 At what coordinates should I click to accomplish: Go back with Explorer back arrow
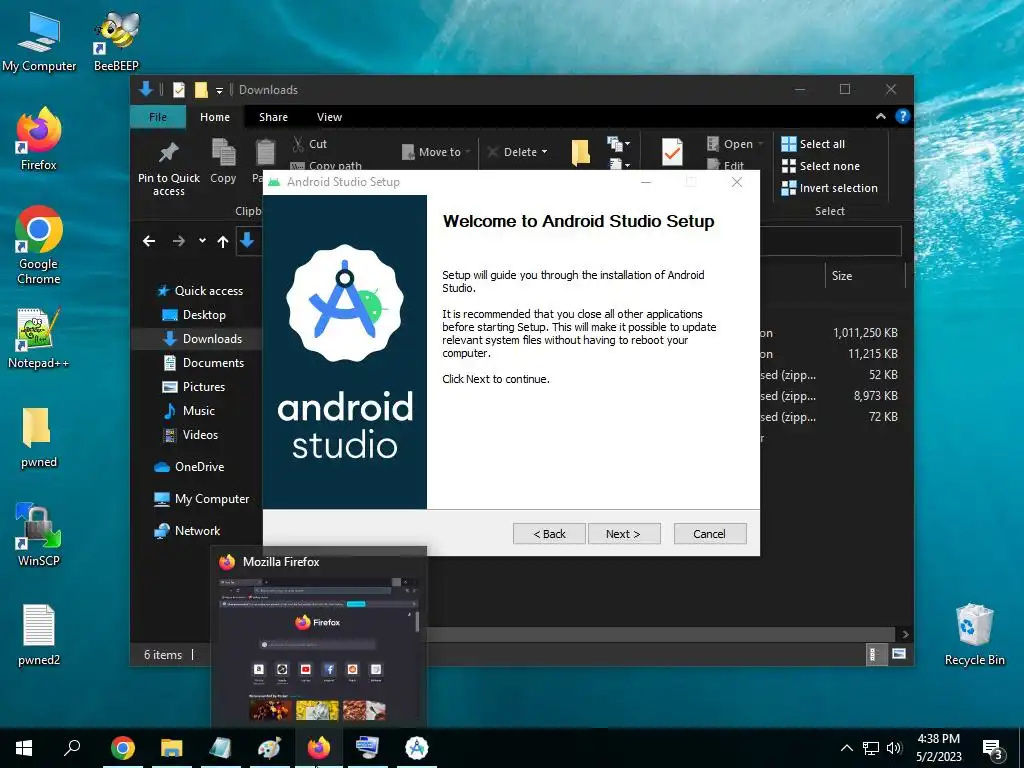[149, 241]
